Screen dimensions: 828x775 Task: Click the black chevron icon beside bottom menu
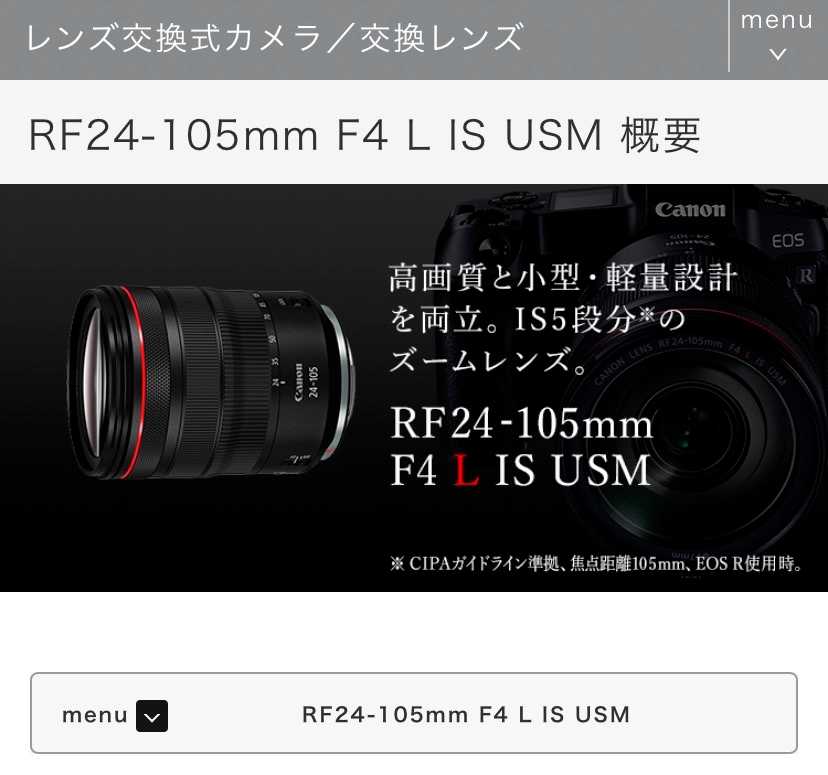(152, 716)
